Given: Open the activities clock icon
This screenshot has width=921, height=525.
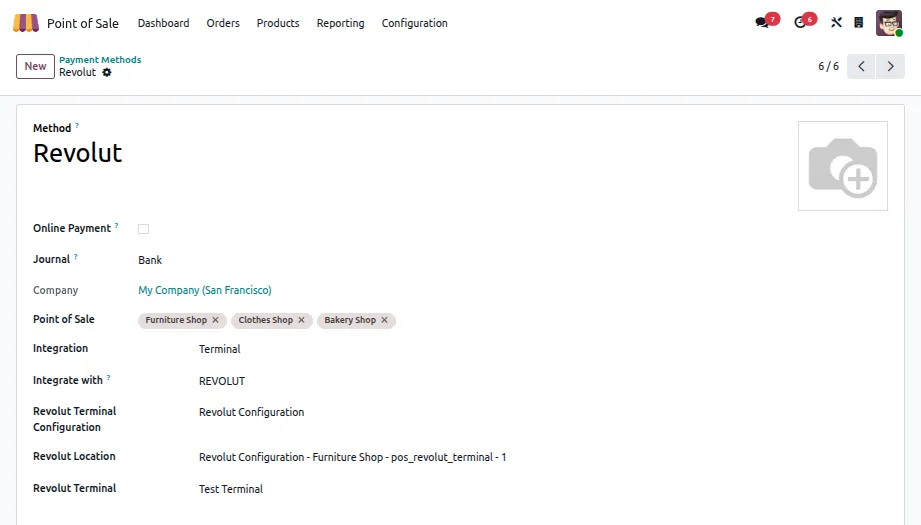Looking at the screenshot, I should pos(800,23).
